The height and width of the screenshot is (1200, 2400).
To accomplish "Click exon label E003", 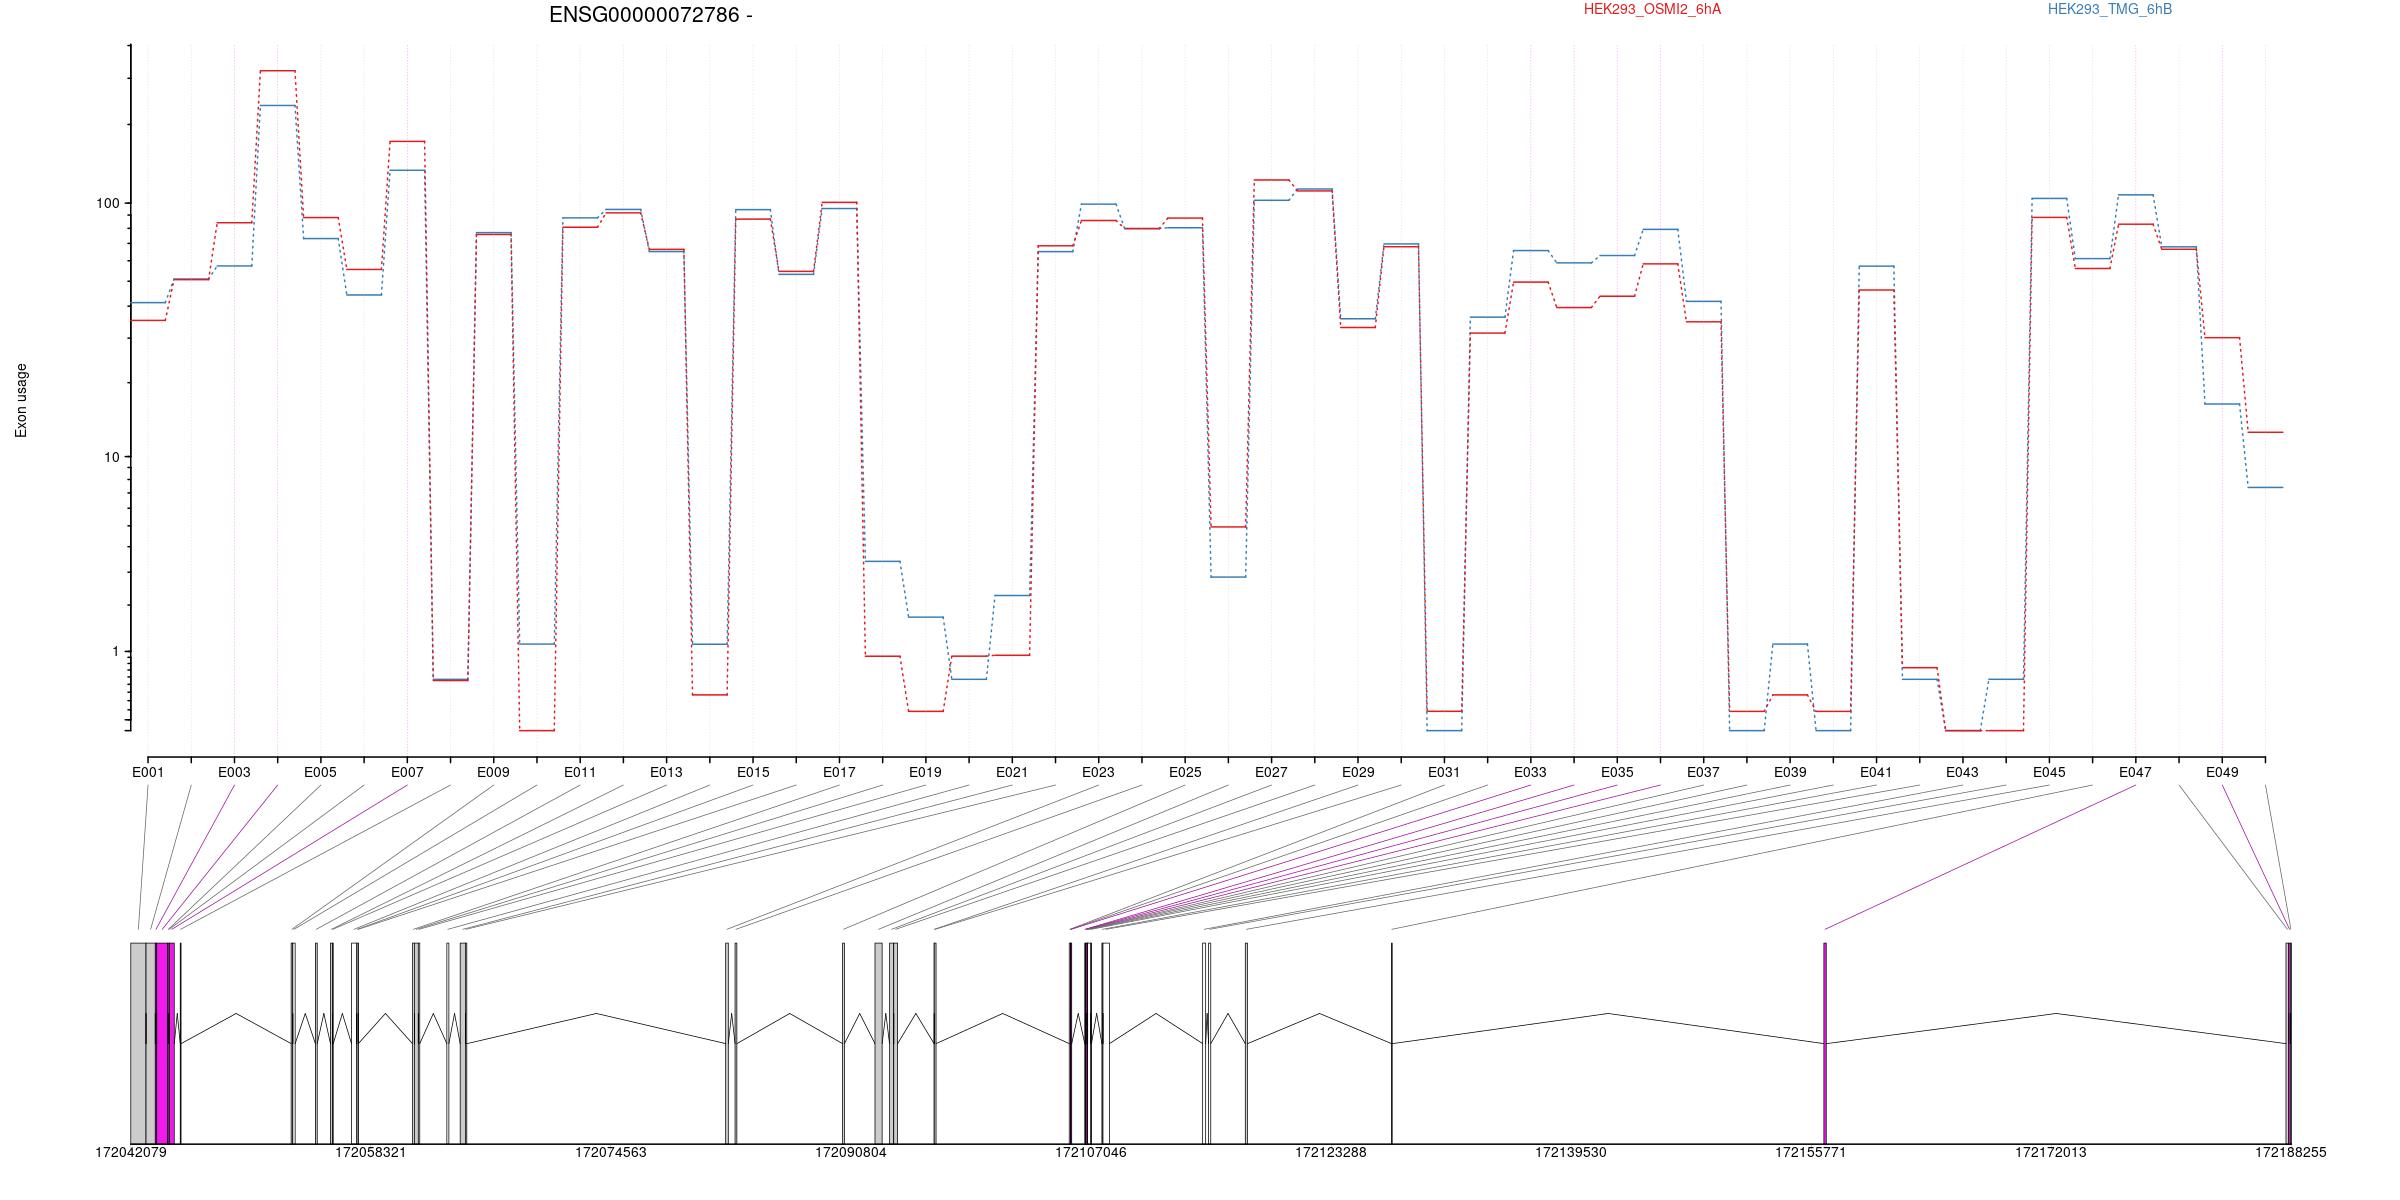I will 234,772.
